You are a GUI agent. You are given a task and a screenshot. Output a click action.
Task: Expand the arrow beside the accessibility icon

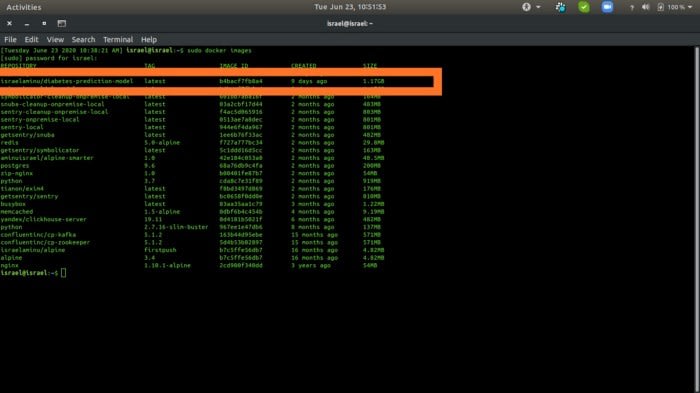[538, 7]
